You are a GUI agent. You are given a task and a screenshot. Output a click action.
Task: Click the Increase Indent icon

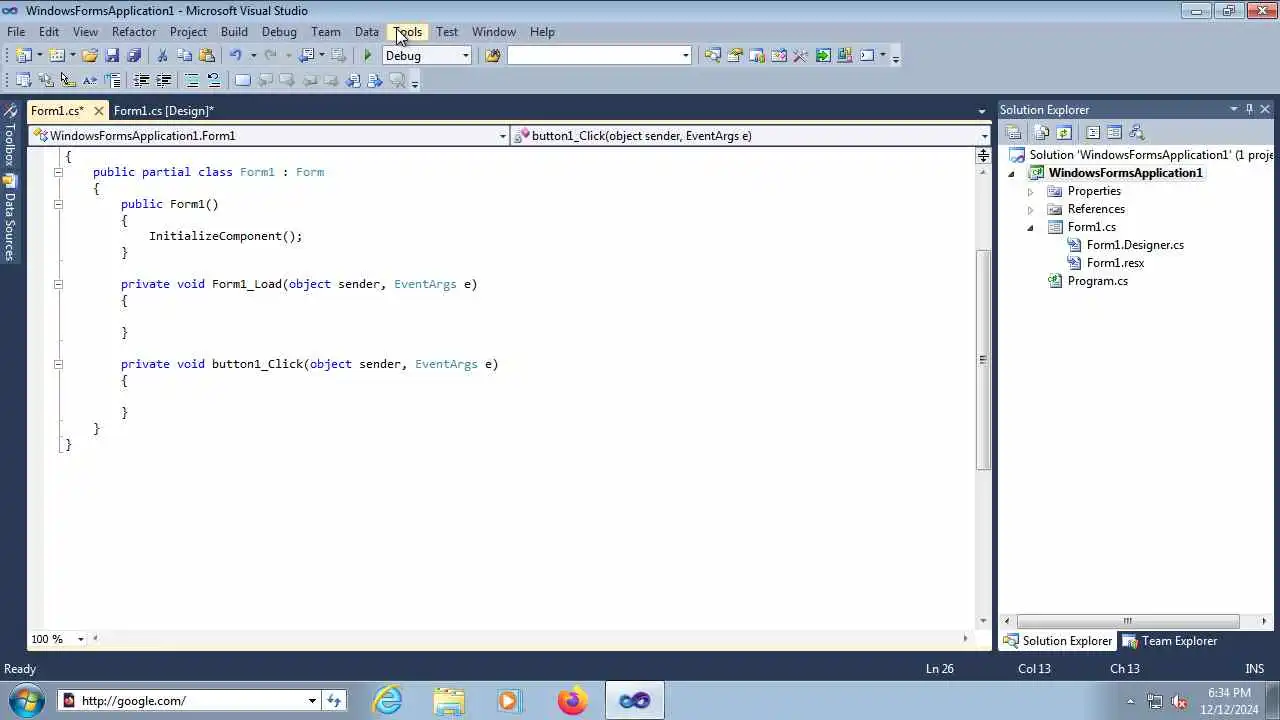tap(163, 80)
